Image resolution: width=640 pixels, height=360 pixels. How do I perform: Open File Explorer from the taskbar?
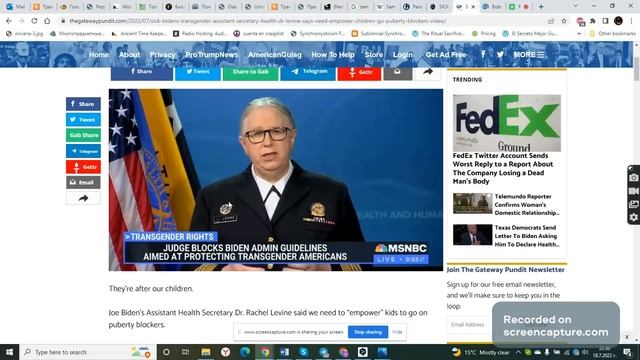tap(206, 352)
